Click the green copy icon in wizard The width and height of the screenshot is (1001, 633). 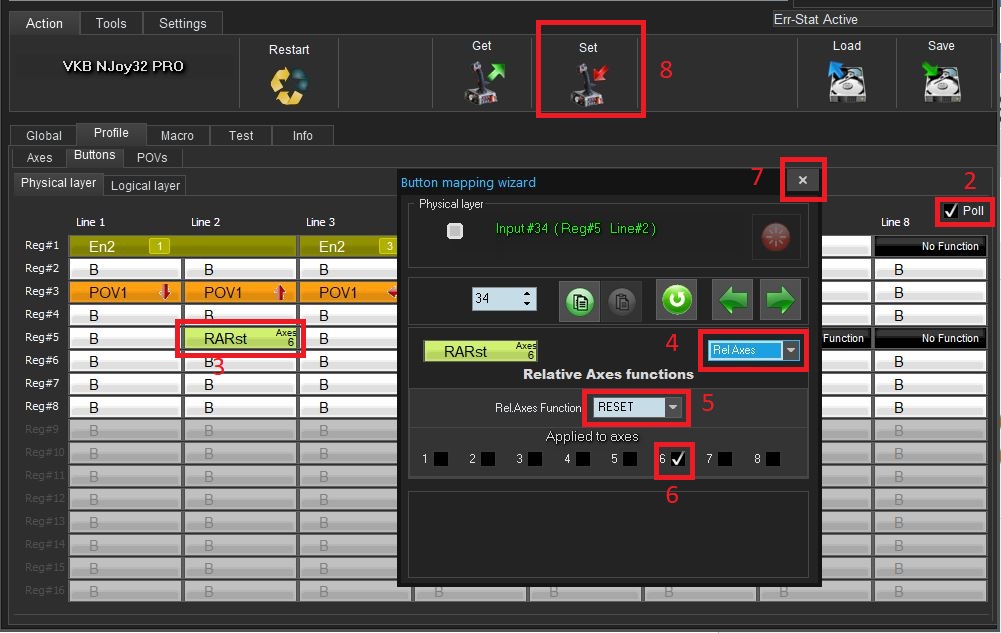click(579, 301)
